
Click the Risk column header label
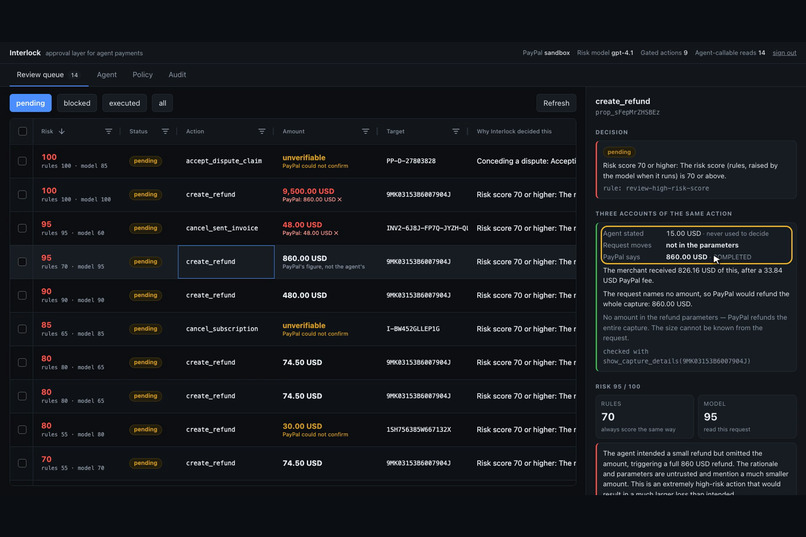point(47,132)
